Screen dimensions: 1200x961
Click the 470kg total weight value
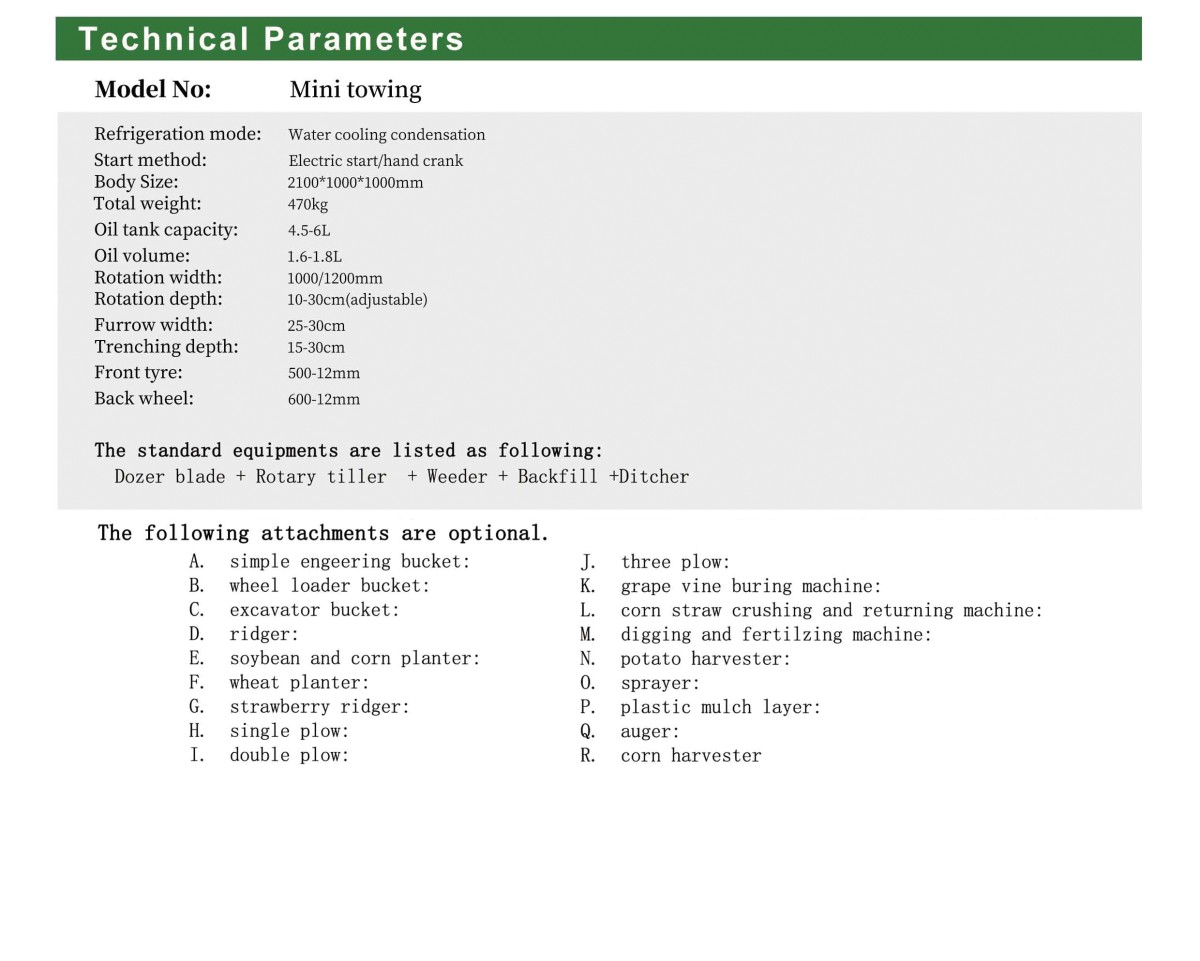308,205
